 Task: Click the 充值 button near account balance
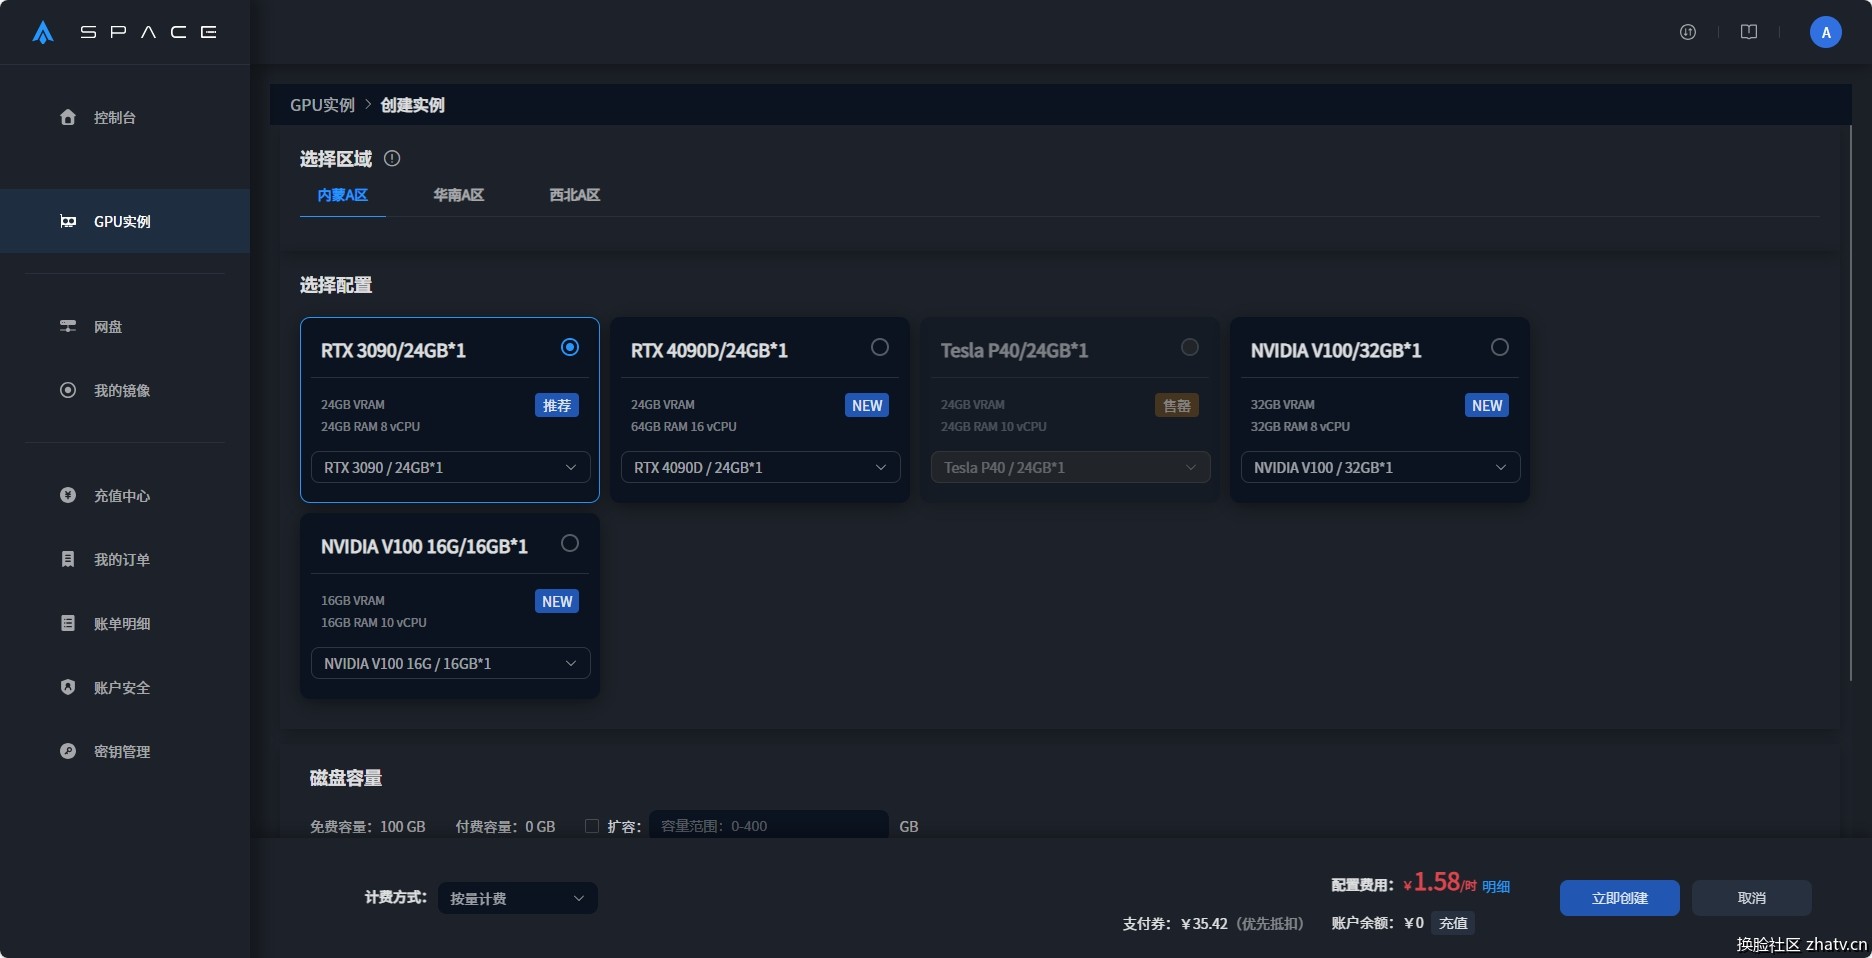tap(1453, 923)
